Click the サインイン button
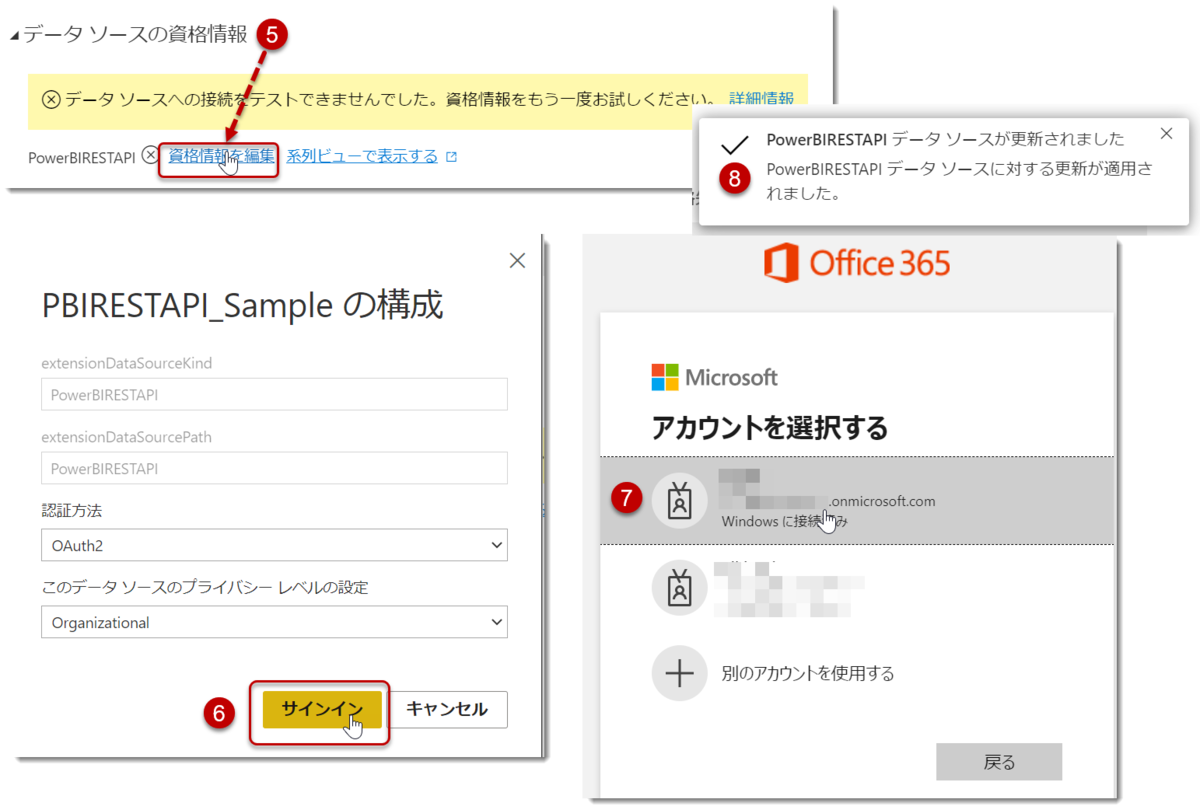The height and width of the screenshot is (810, 1200). pos(322,709)
